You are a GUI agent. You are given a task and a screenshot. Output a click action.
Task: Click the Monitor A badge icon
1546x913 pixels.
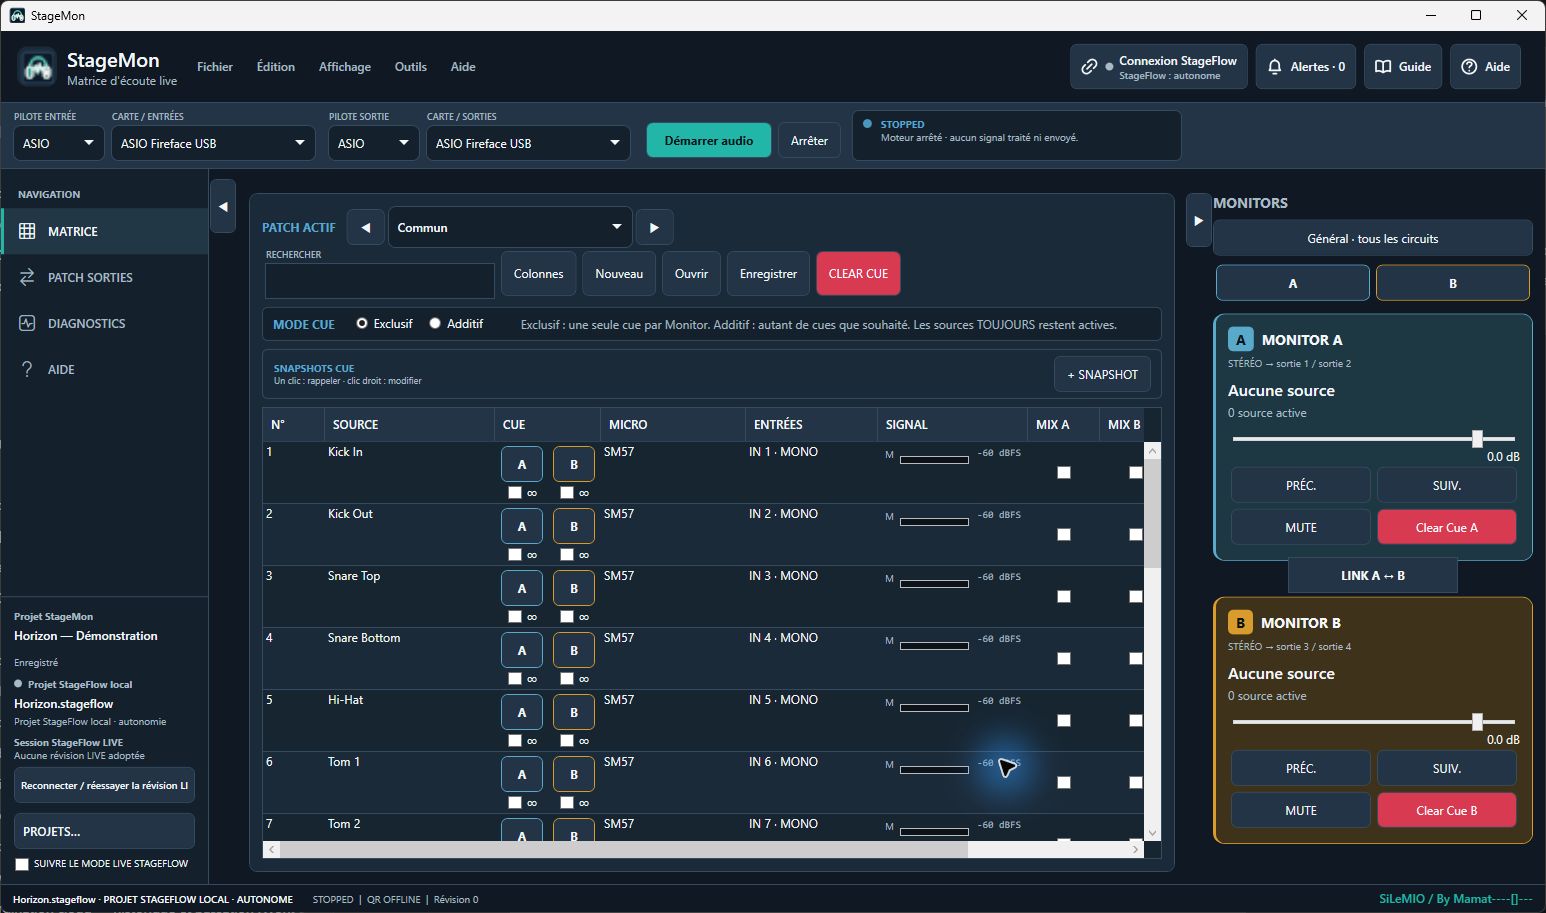pyautogui.click(x=1240, y=339)
